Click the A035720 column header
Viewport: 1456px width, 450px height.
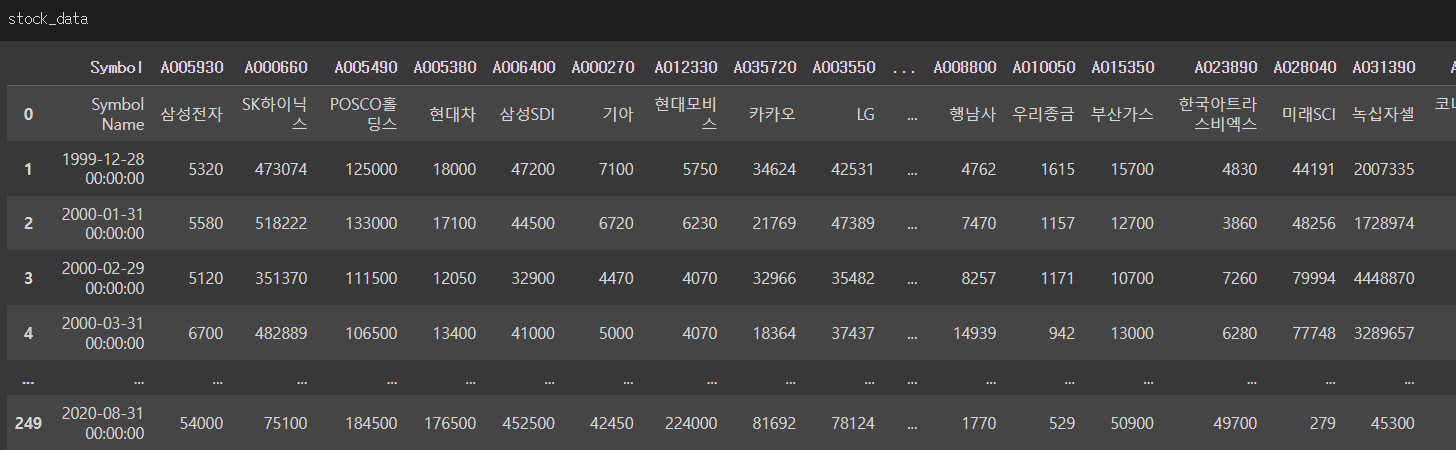pos(765,67)
